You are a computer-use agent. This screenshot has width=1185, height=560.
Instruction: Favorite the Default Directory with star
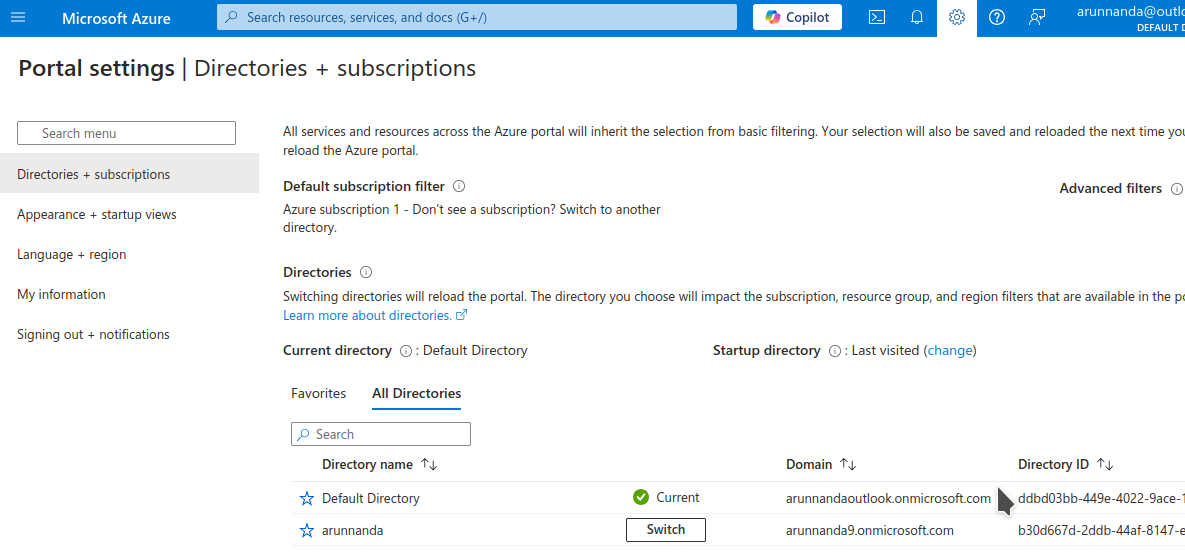307,498
